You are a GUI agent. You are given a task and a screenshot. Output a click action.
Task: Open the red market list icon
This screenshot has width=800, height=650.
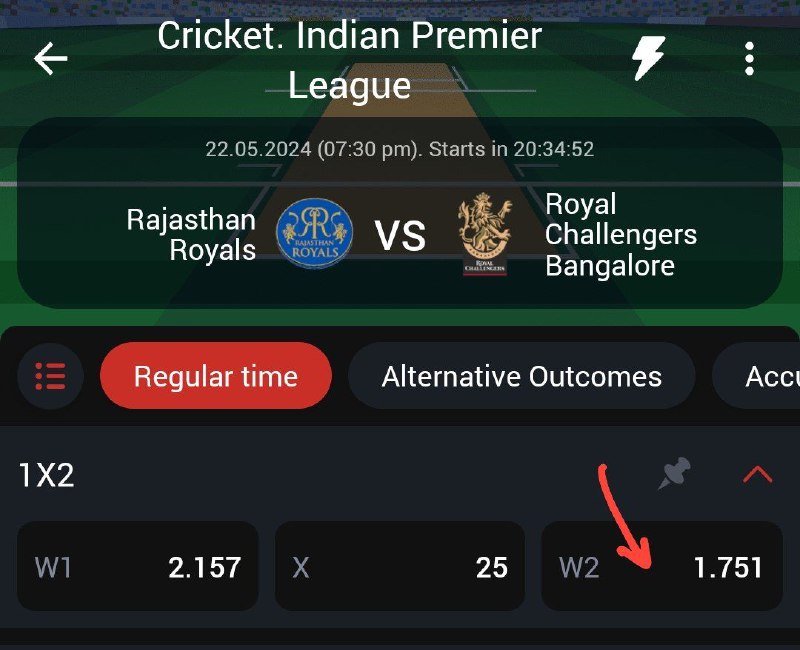(51, 376)
